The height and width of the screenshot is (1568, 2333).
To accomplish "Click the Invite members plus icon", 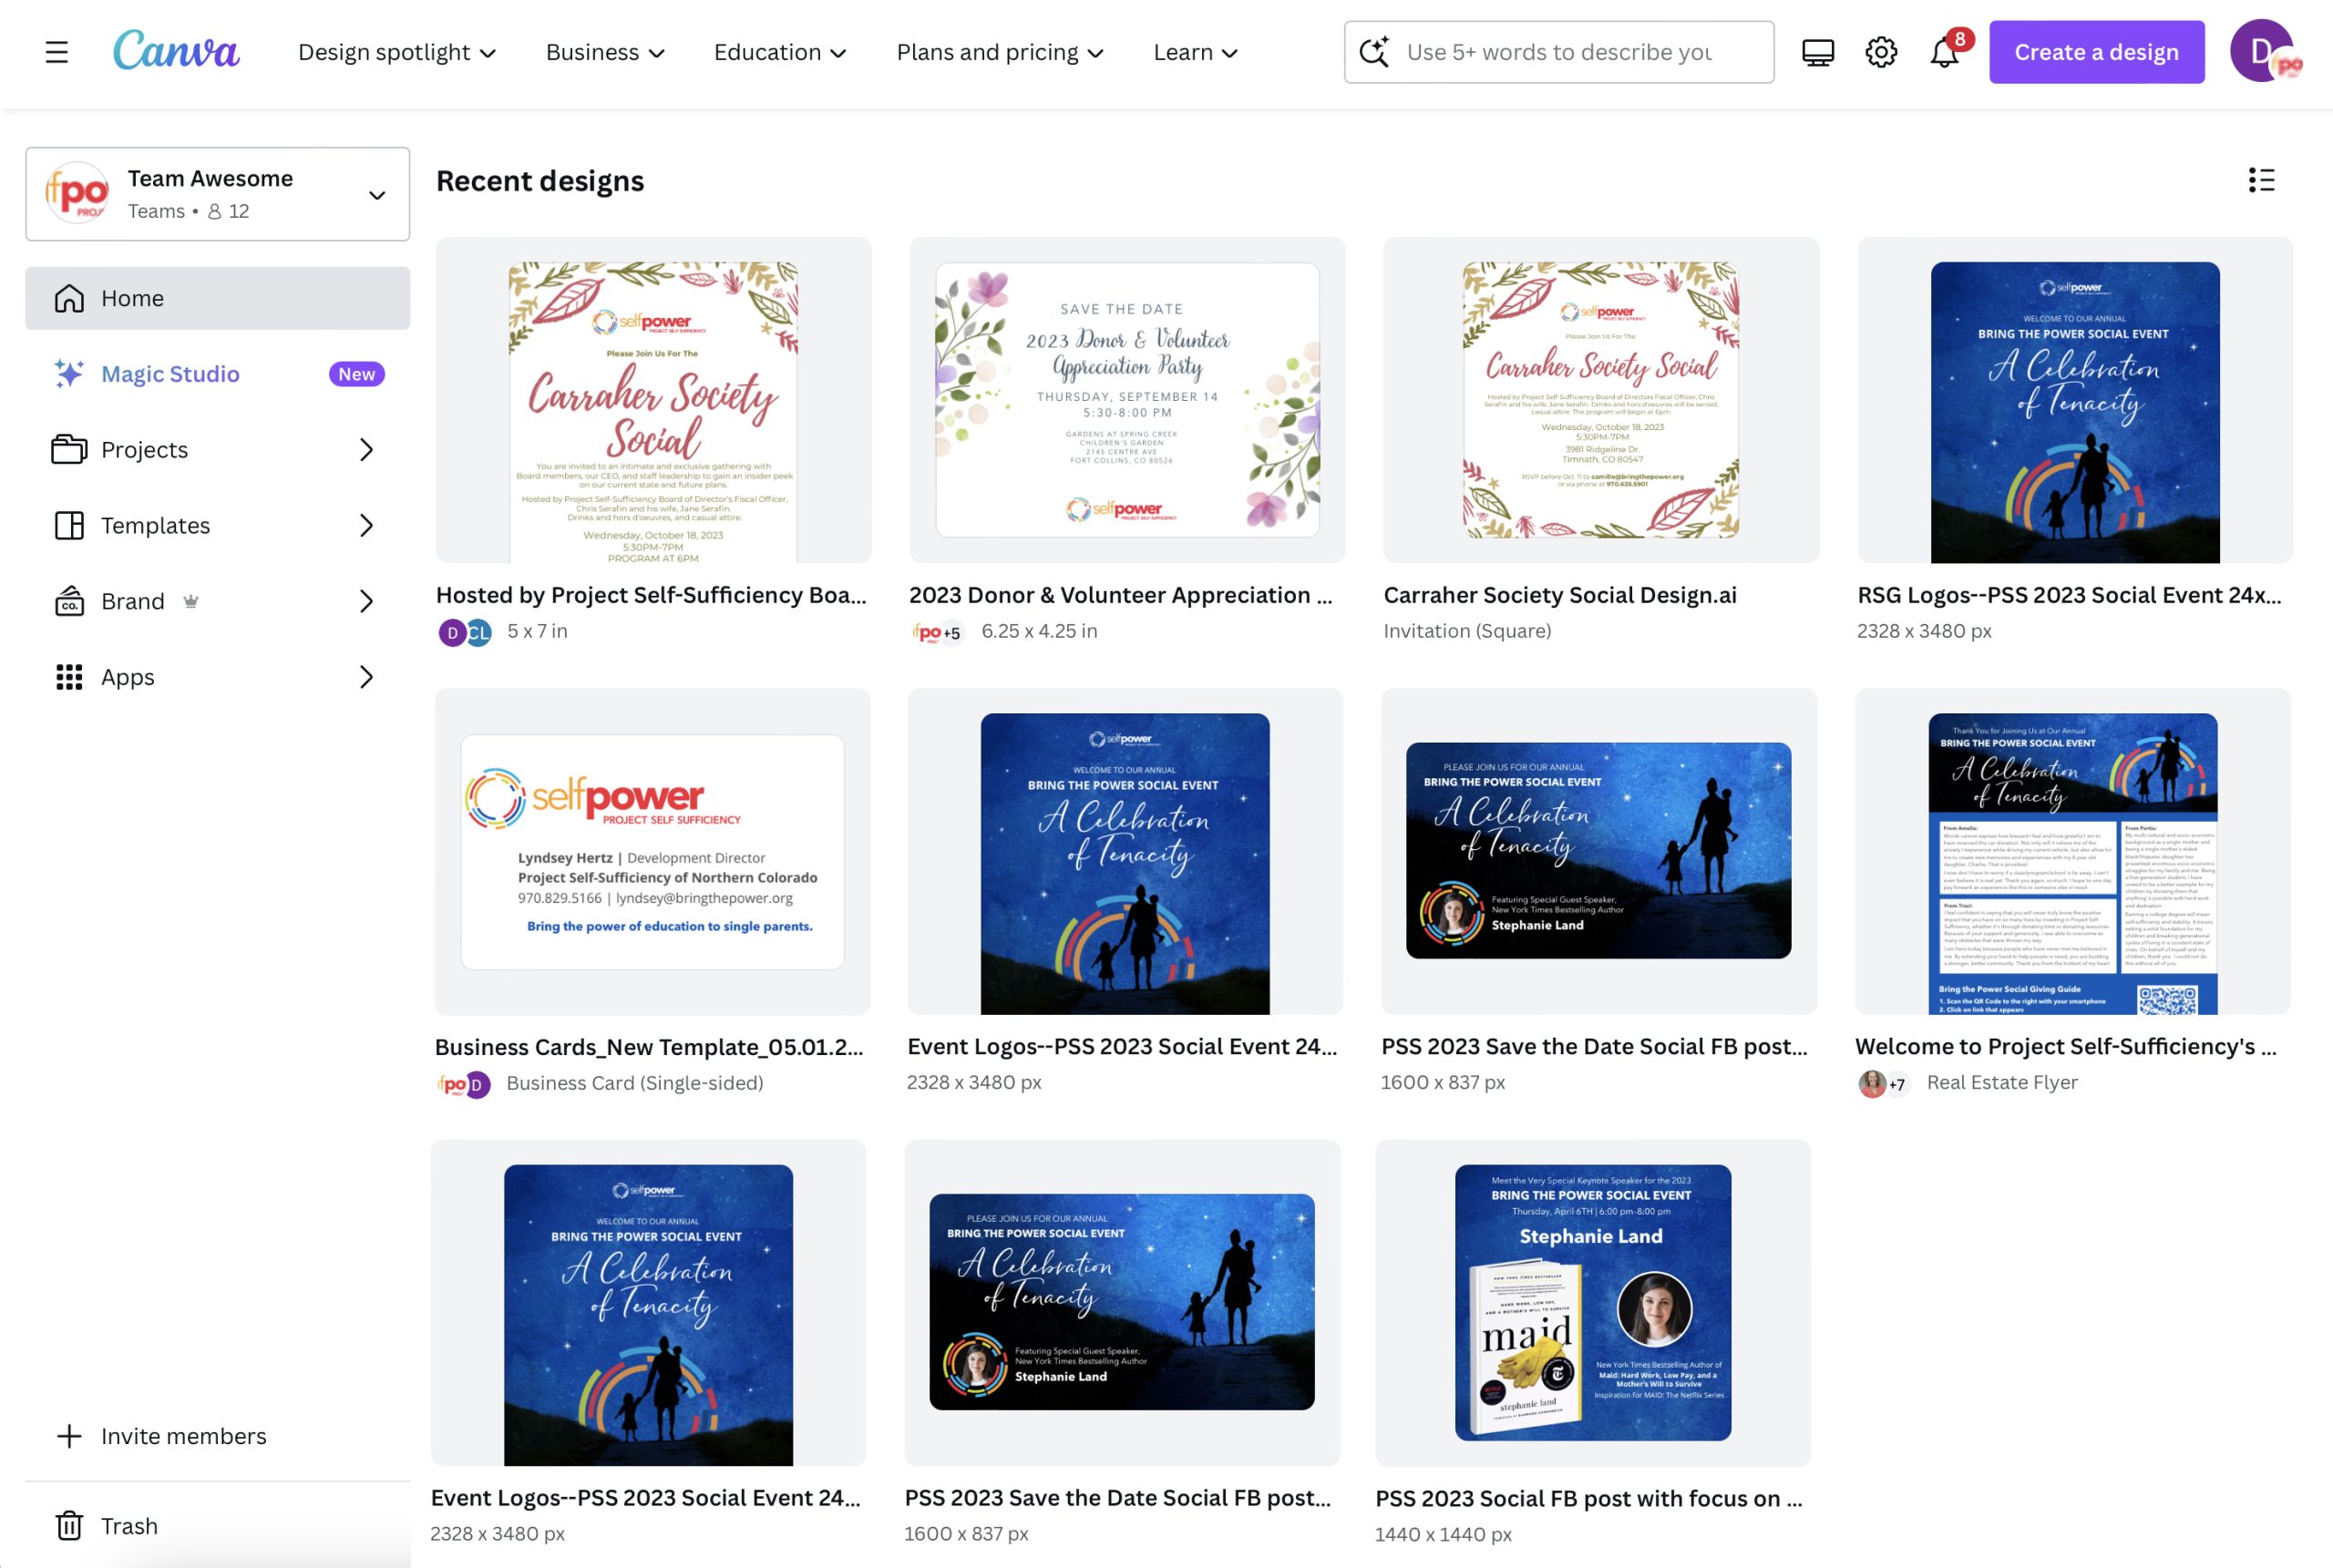I will tap(69, 1436).
